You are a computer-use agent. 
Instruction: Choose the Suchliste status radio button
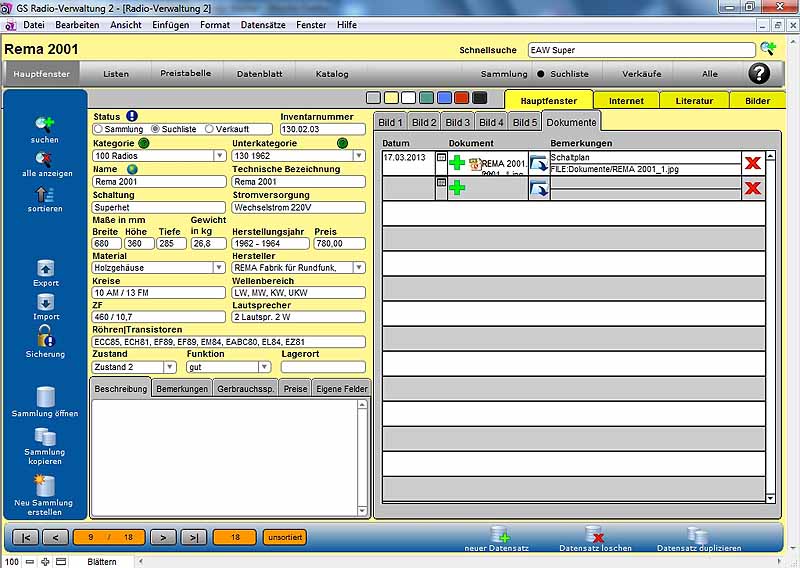[155, 129]
